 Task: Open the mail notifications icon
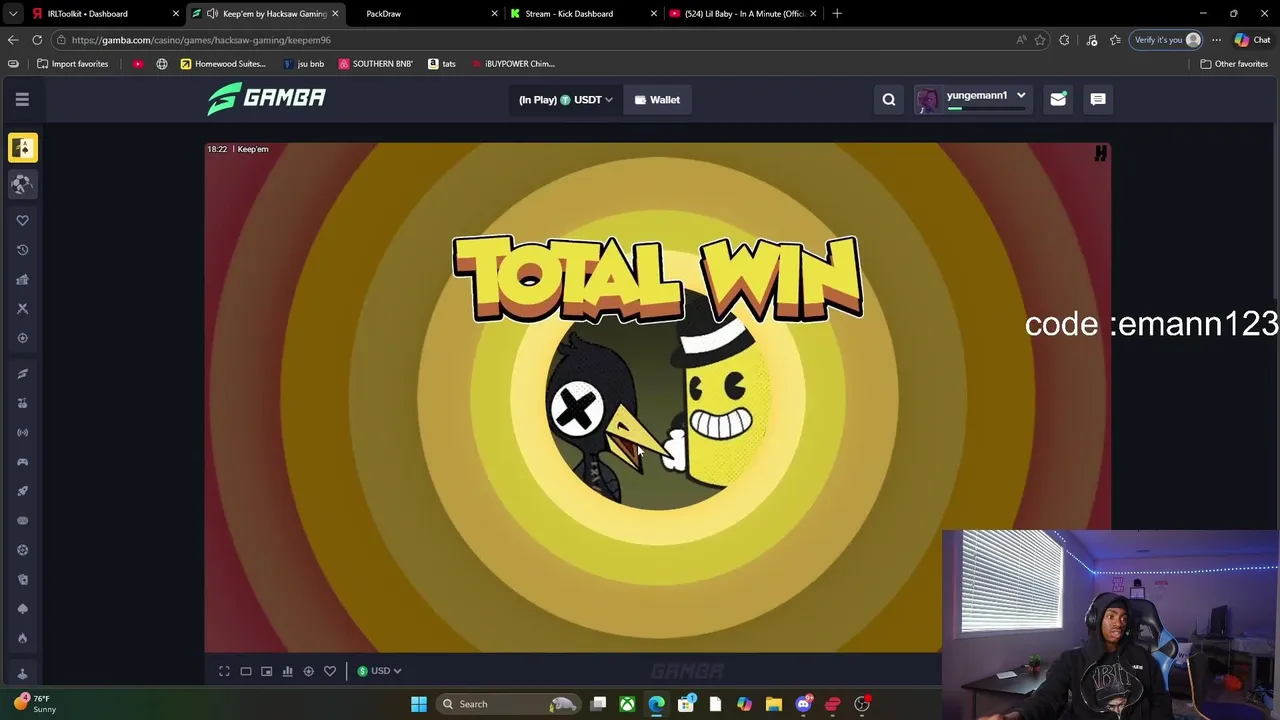click(1058, 99)
